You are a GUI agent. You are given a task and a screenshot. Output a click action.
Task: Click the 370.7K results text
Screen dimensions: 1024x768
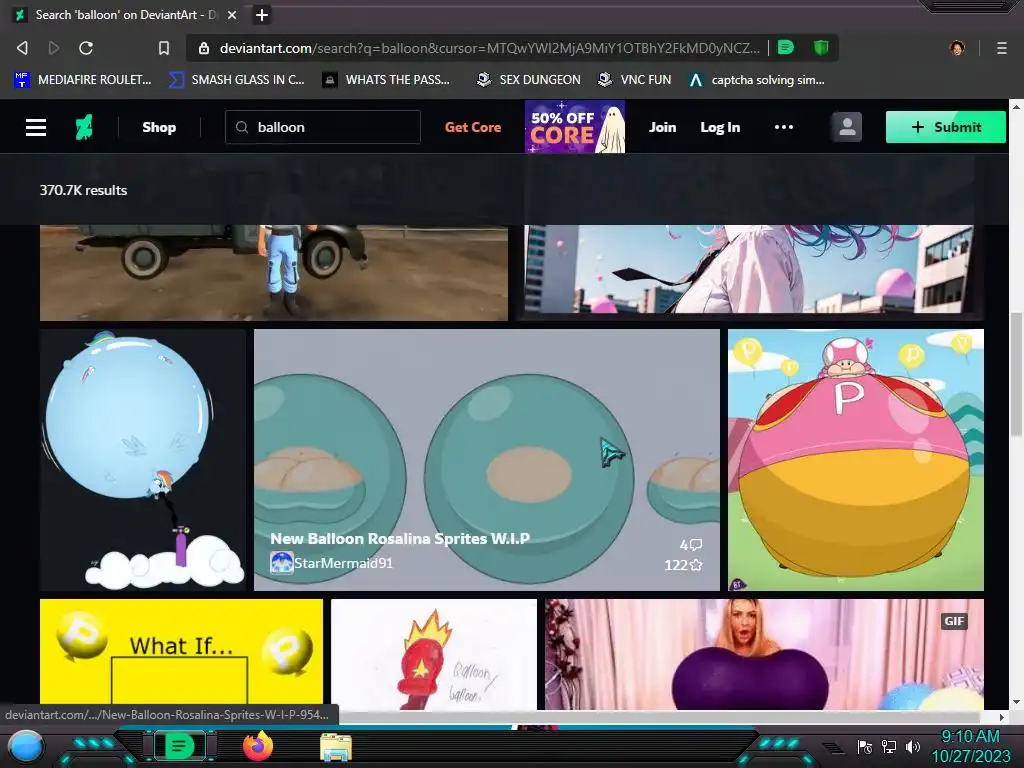(x=83, y=190)
